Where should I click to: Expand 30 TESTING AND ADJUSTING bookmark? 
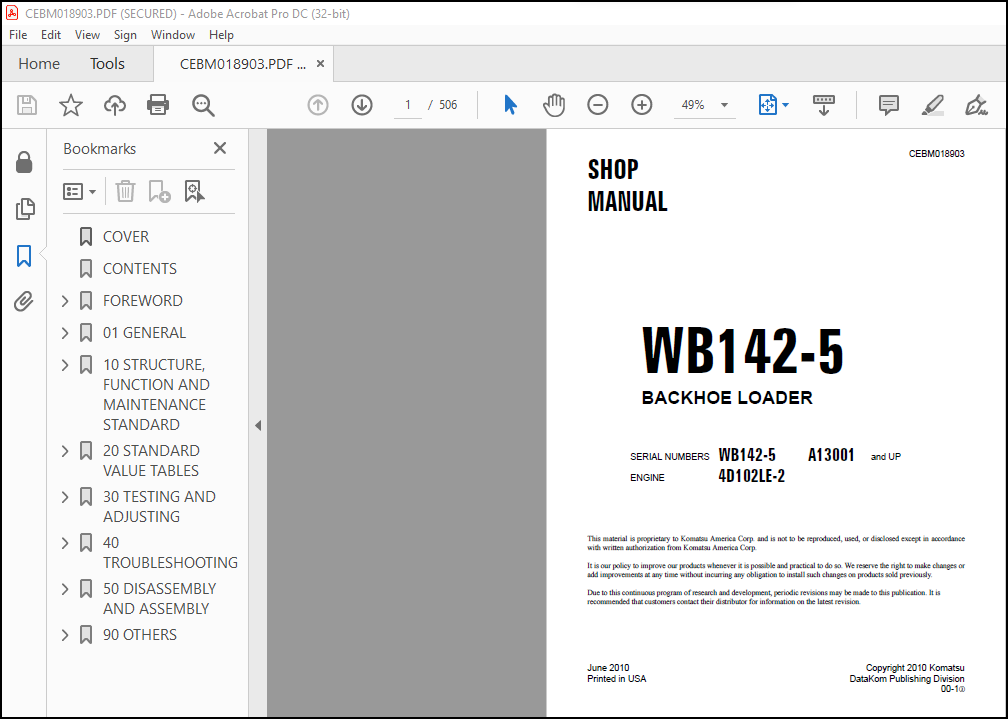coord(65,496)
